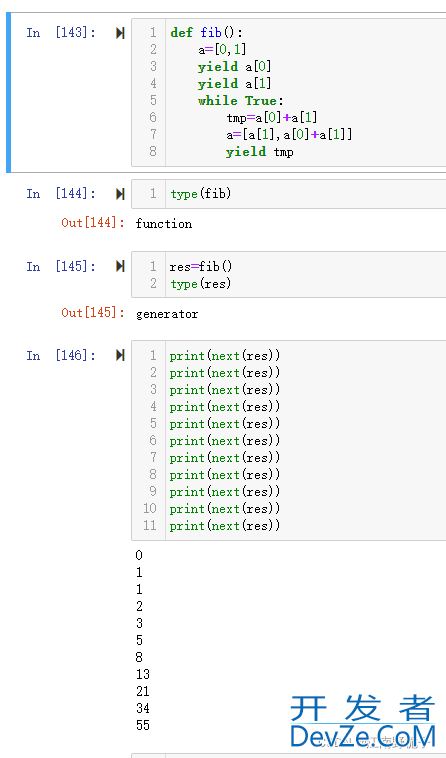Click line number 11 in cell 146 gutter
Image resolution: width=446 pixels, height=758 pixels.
(150, 525)
